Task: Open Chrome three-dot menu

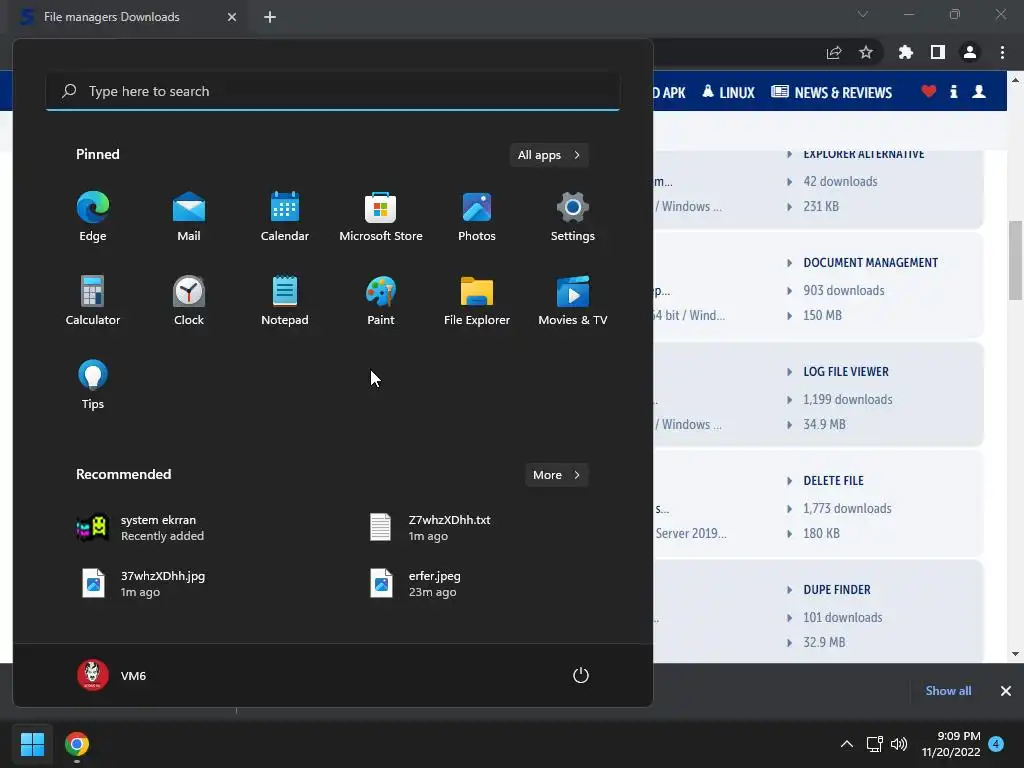Action: point(1002,52)
